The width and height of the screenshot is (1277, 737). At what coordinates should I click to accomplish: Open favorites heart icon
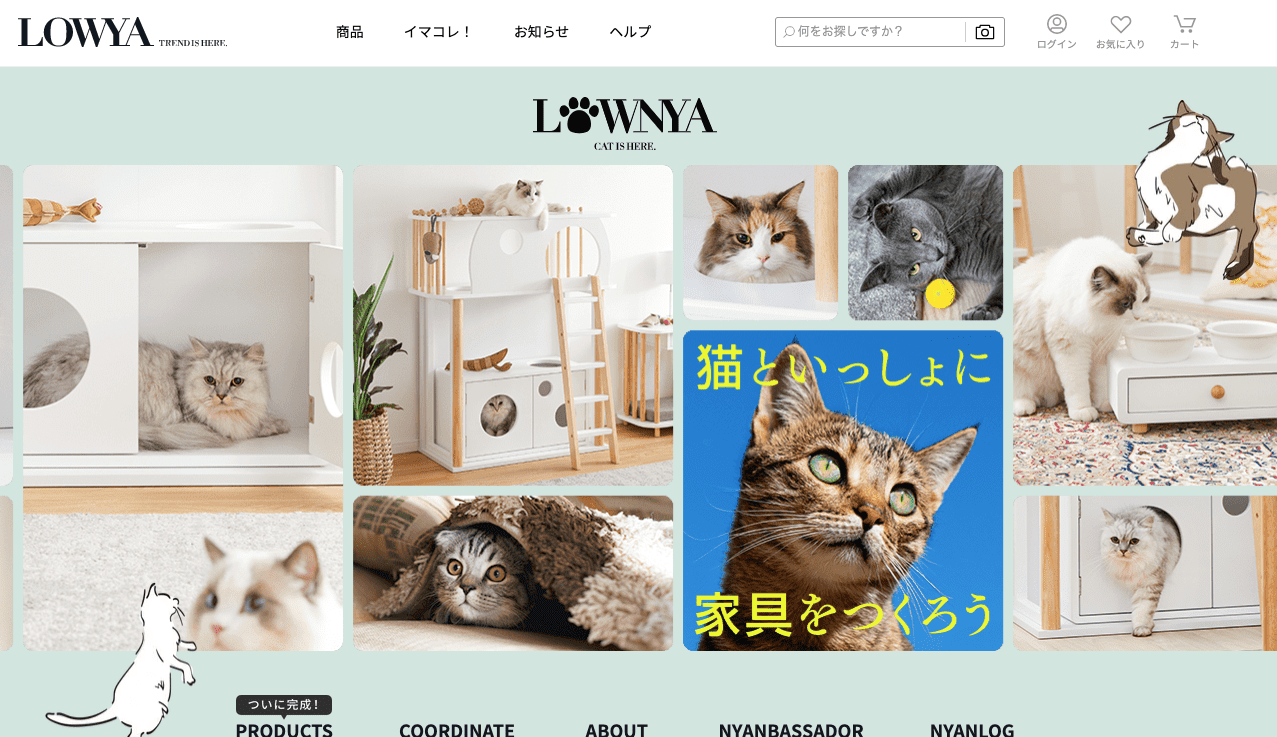[x=1121, y=24]
